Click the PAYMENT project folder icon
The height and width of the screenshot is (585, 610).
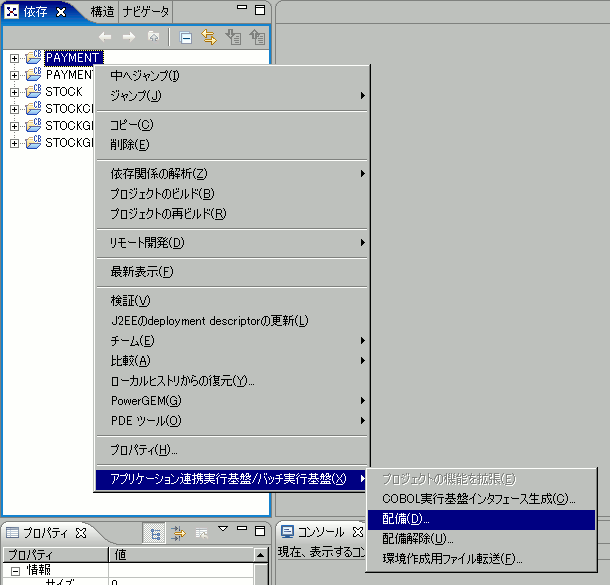click(33, 58)
